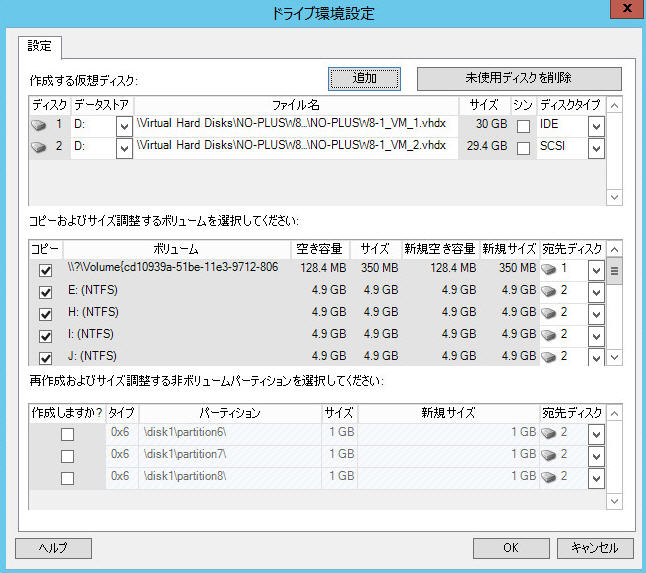
Task: Click the ファイル名 column header
Action: (x=297, y=104)
